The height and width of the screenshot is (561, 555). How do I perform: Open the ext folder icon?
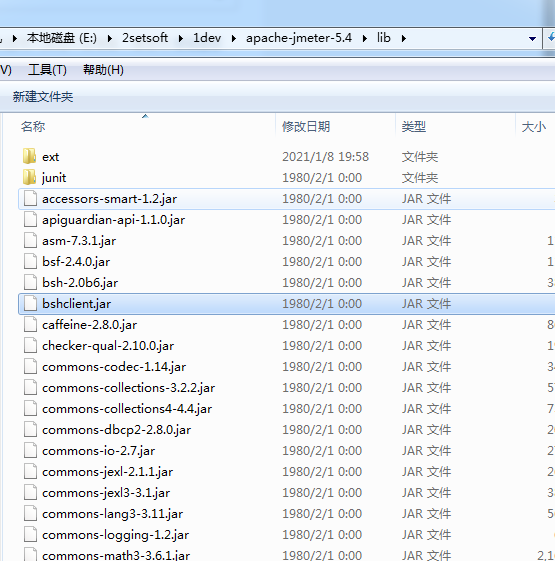click(x=29, y=156)
